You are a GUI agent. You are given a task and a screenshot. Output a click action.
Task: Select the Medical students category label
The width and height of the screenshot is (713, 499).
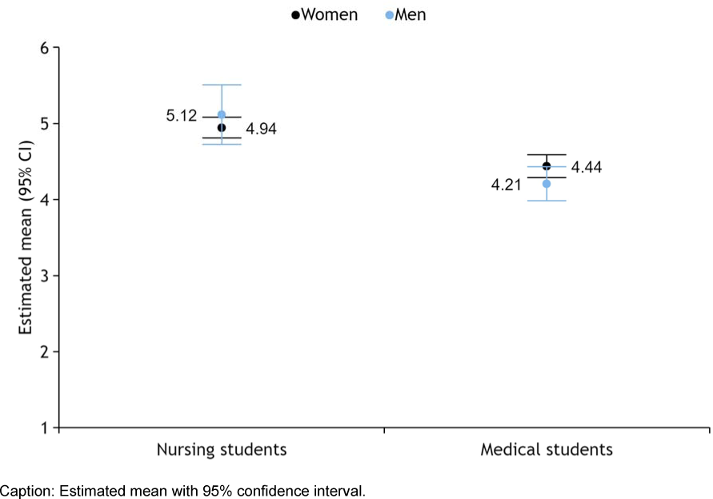click(x=546, y=449)
